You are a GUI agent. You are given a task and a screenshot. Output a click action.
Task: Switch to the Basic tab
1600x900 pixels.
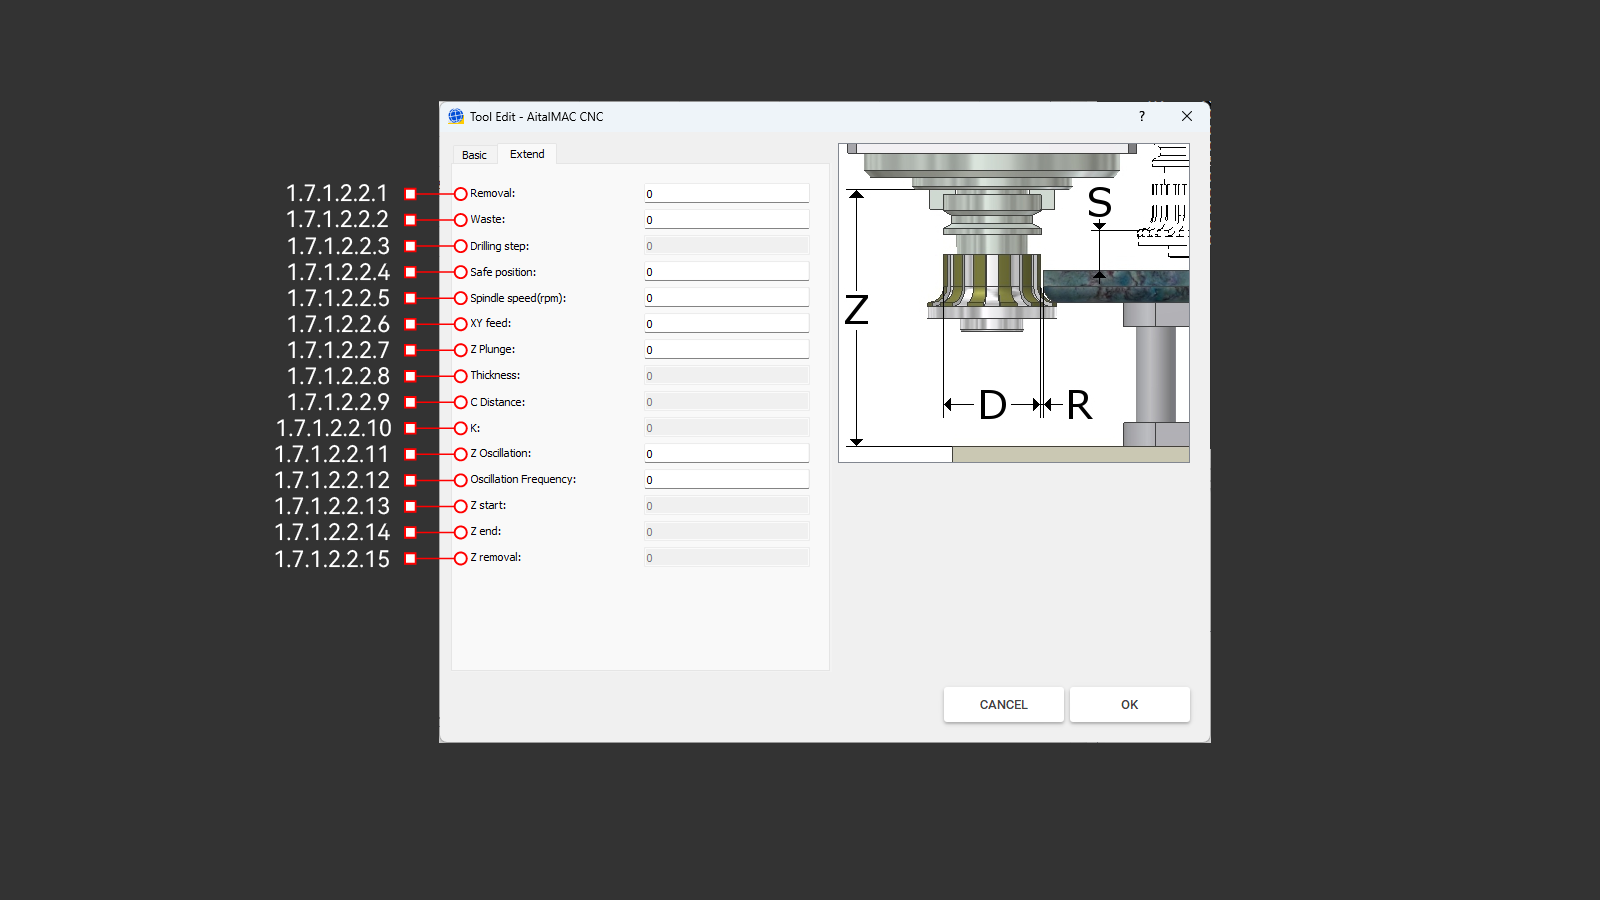tap(474, 155)
